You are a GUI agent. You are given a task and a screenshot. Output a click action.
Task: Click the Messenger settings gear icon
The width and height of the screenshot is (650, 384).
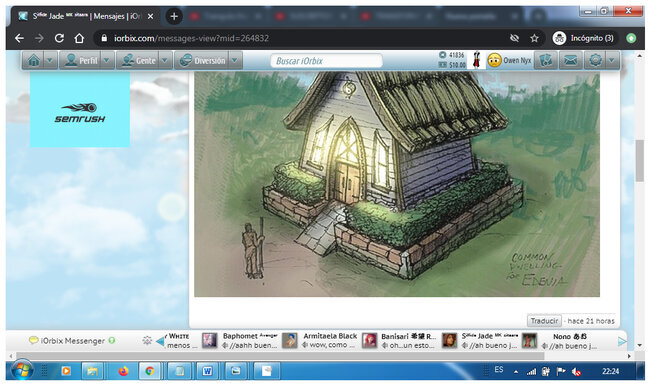coord(147,341)
